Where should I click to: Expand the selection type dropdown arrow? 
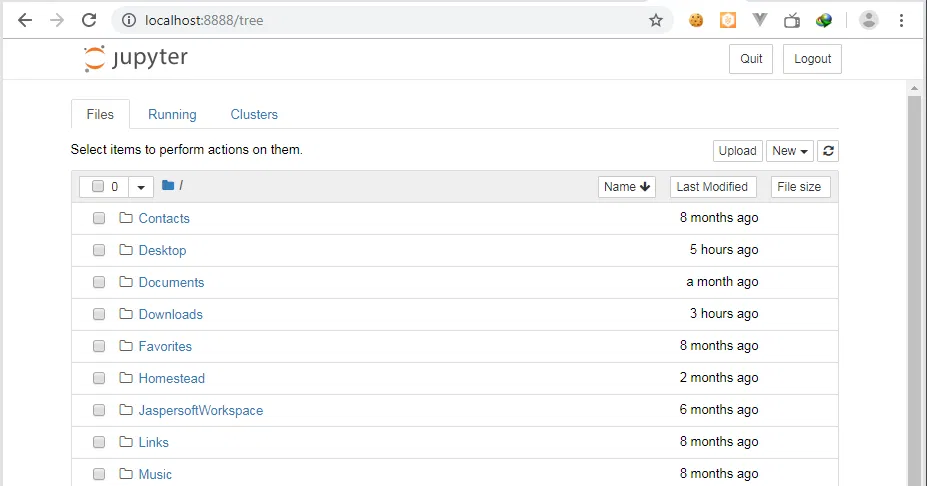click(141, 187)
